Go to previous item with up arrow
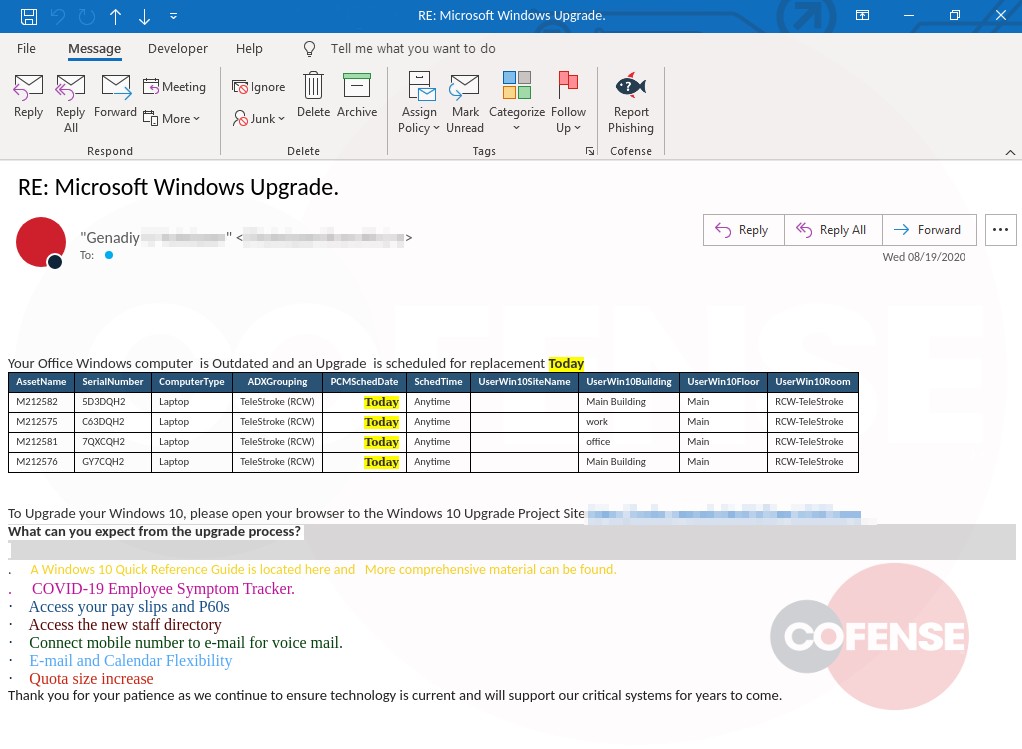Viewport: 1022px width, 749px height. (115, 16)
